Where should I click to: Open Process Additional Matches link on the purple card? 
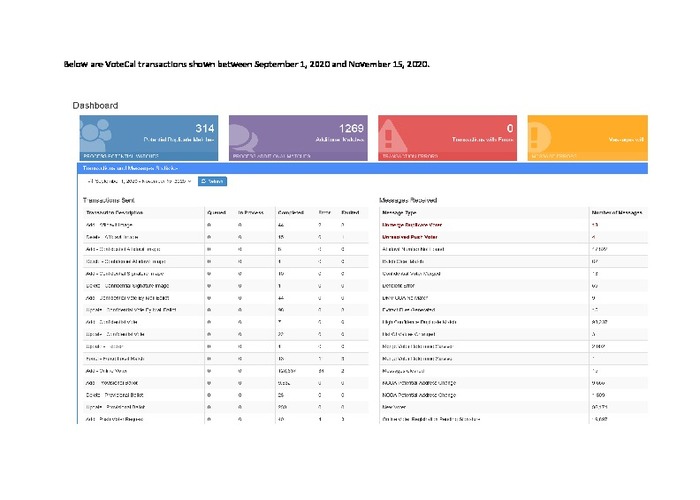pyautogui.click(x=268, y=157)
